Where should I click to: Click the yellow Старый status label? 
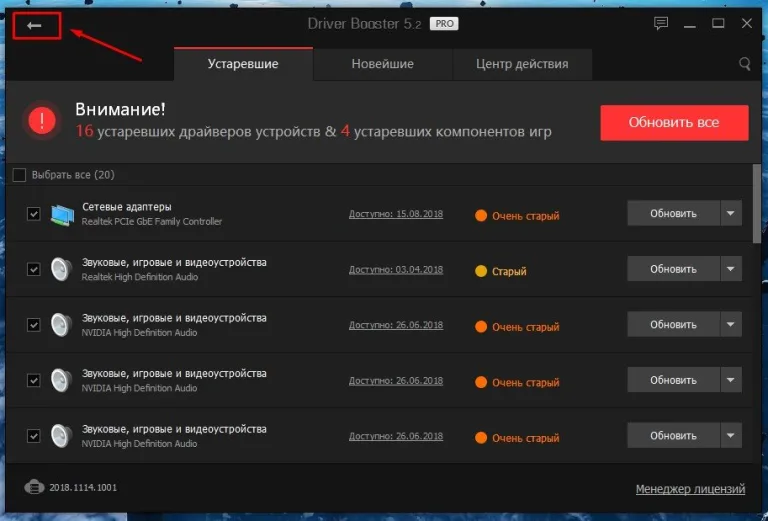click(x=509, y=271)
